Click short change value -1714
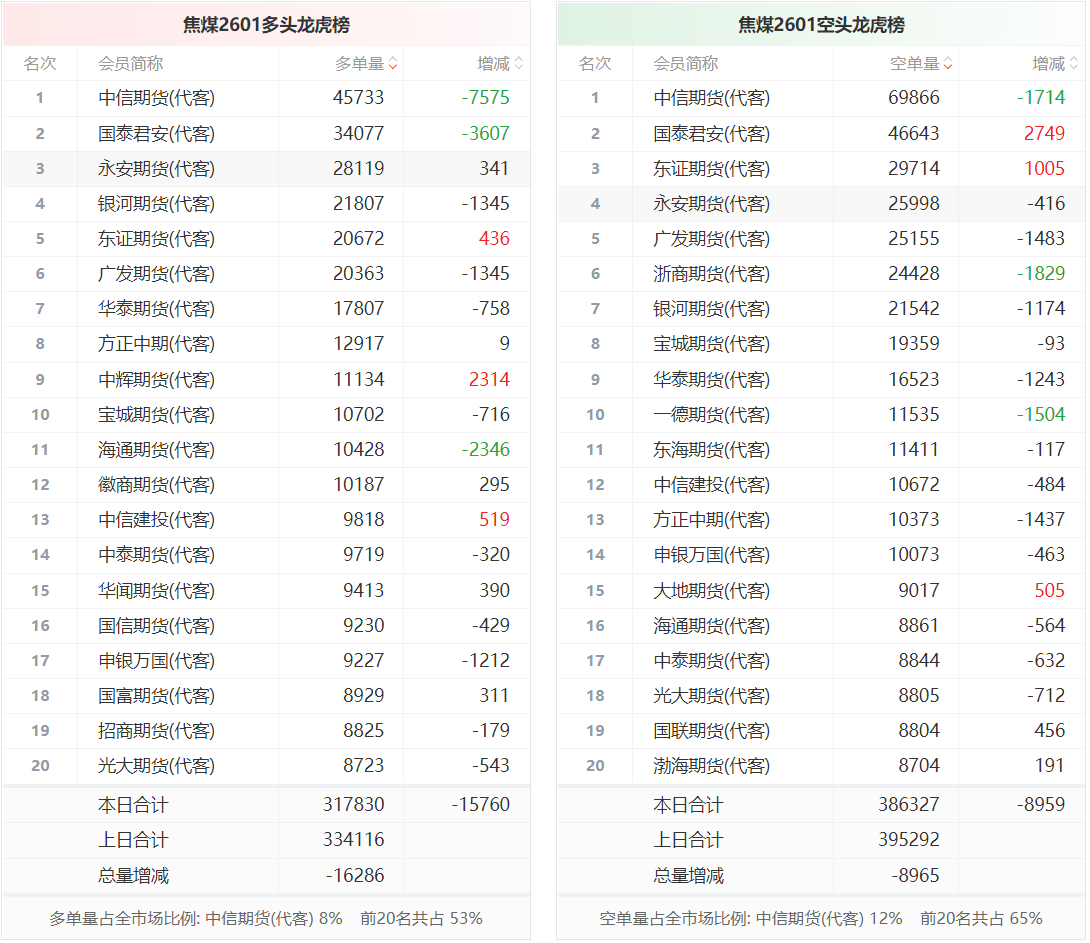The width and height of the screenshot is (1090, 943). [x=1041, y=98]
